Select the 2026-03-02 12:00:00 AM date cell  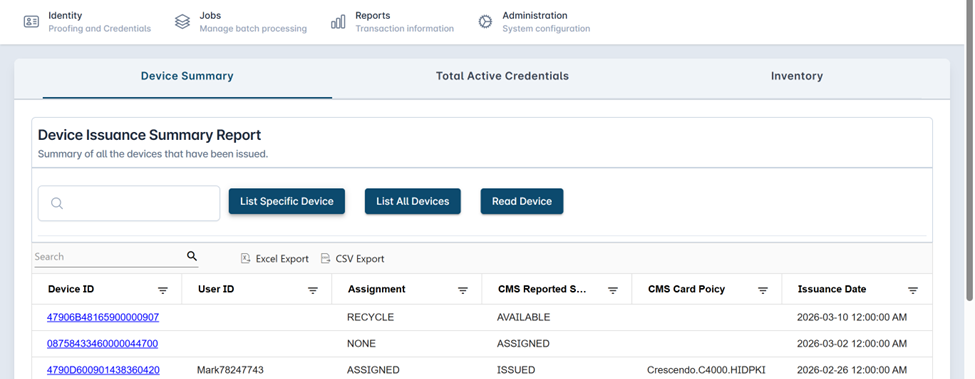coord(852,344)
